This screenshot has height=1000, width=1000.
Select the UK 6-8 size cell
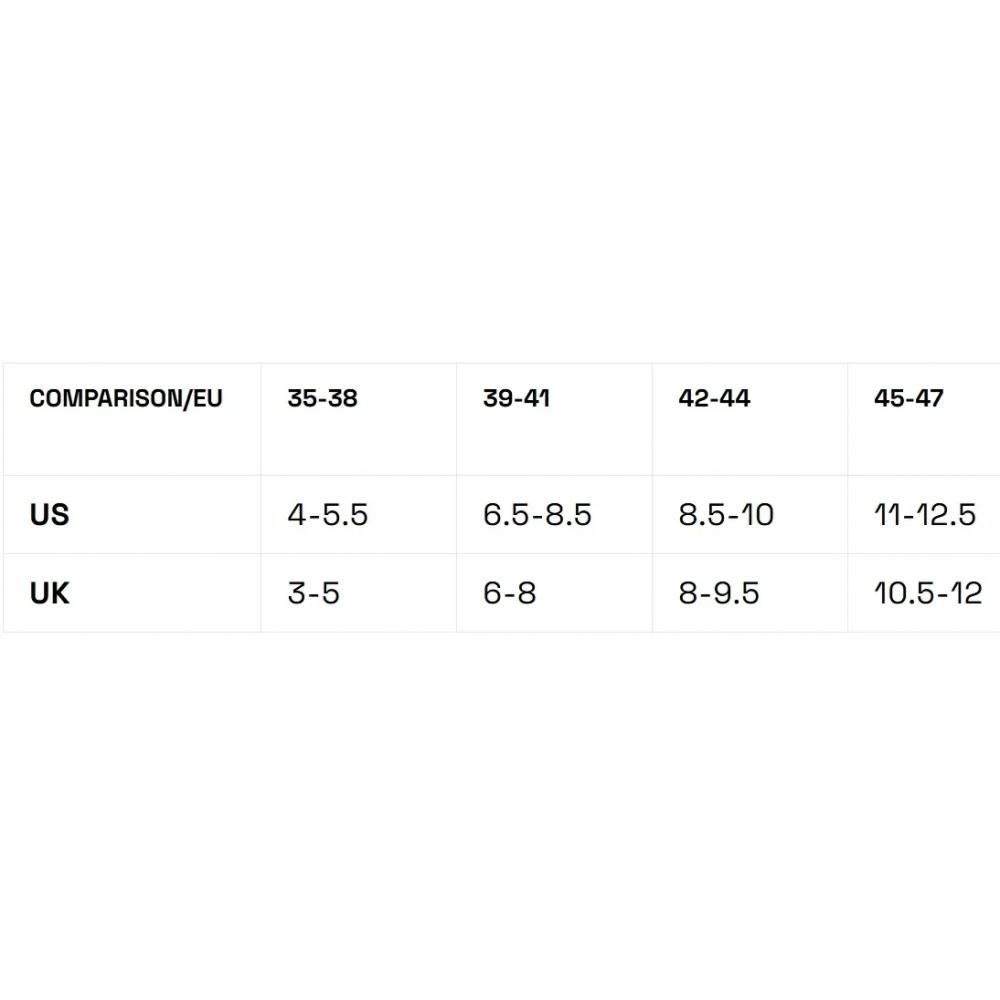coord(509,593)
